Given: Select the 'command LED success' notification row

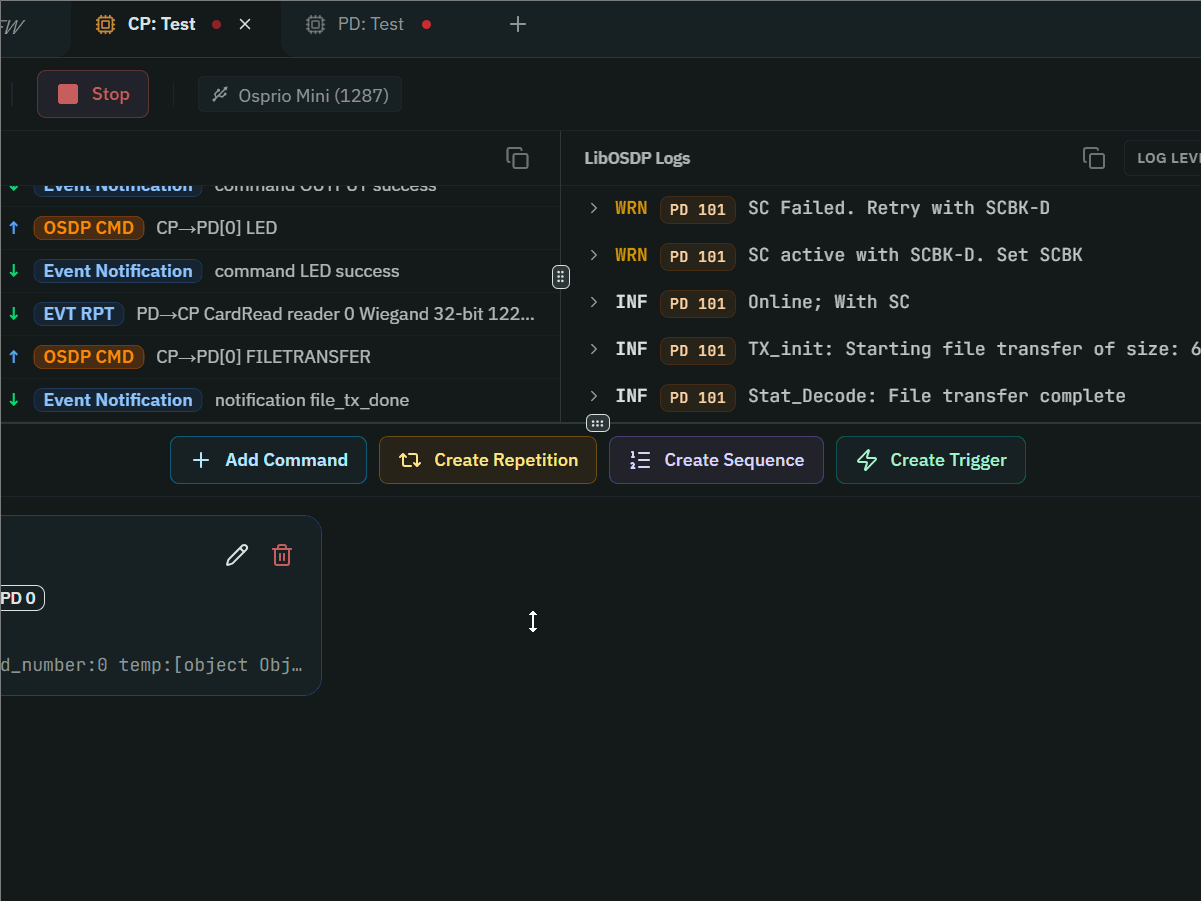Looking at the screenshot, I should point(280,271).
